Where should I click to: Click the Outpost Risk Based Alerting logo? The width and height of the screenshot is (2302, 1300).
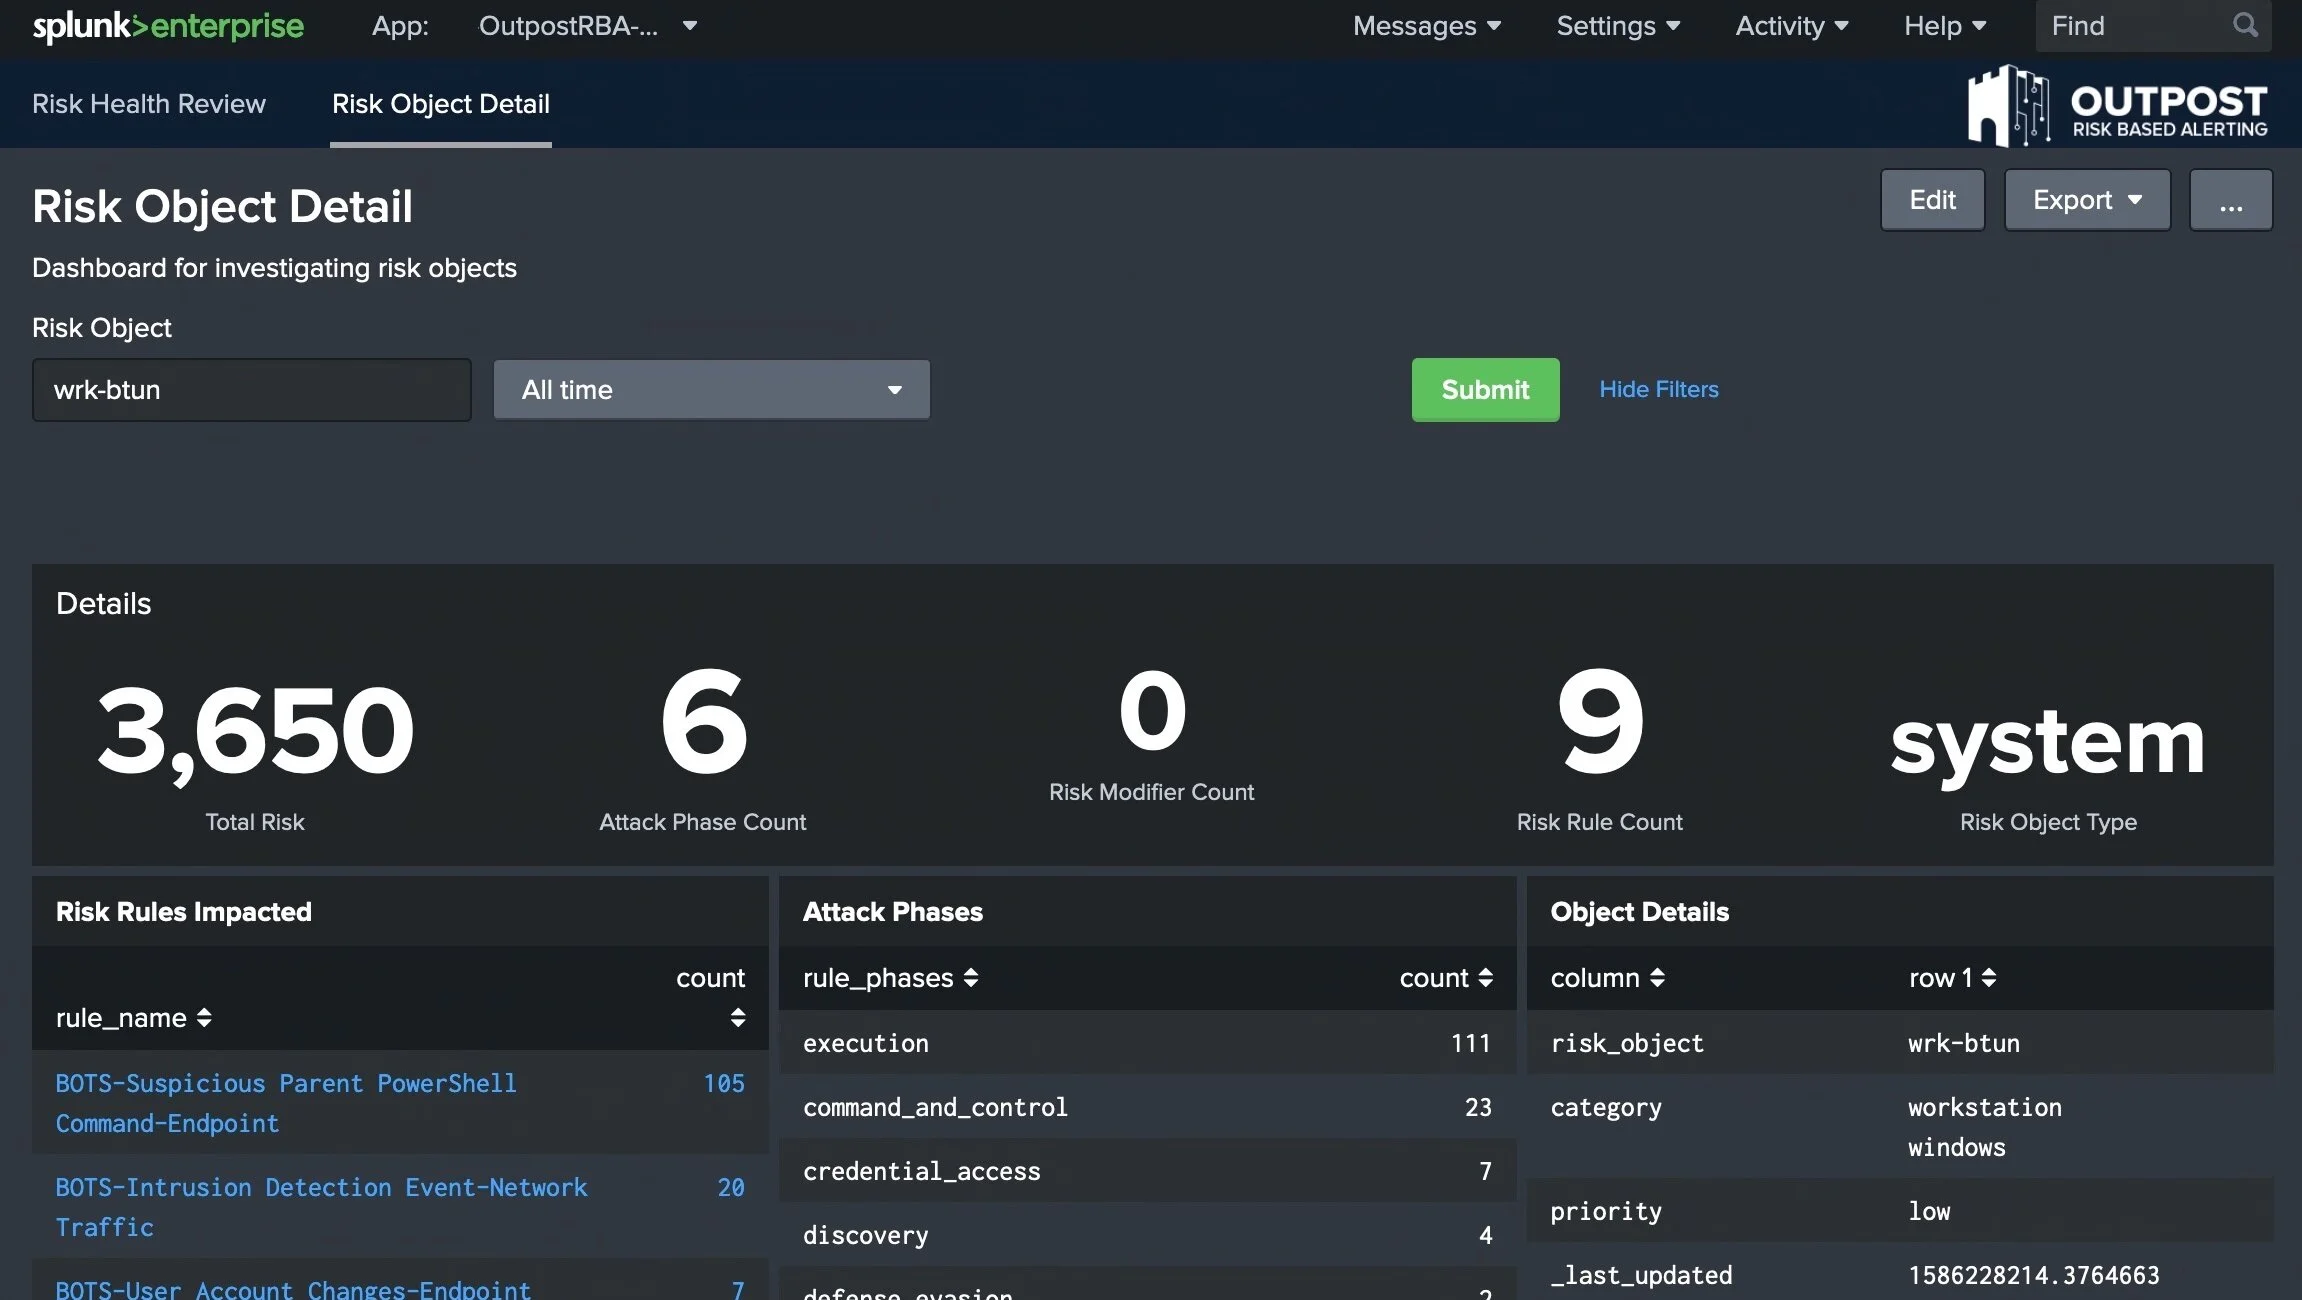[2118, 106]
